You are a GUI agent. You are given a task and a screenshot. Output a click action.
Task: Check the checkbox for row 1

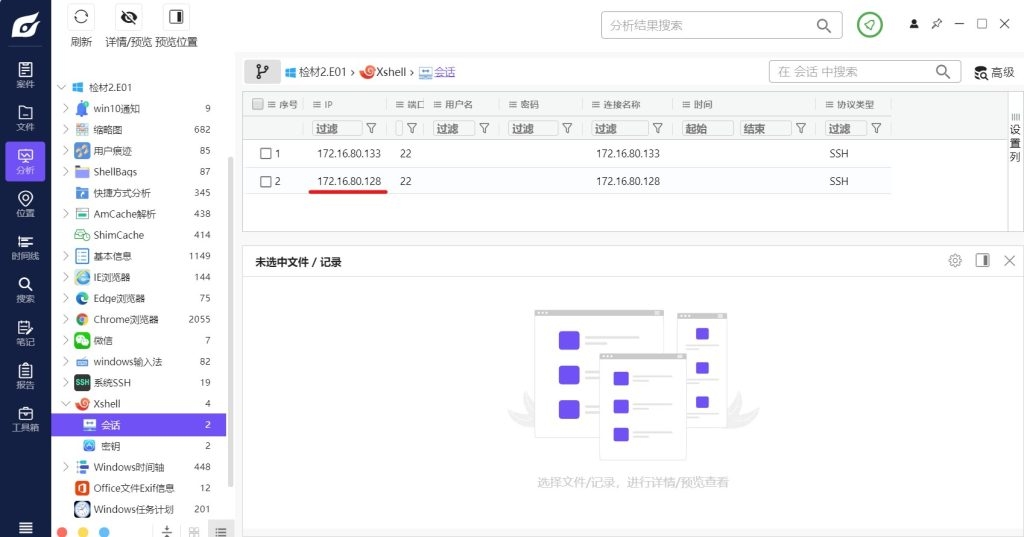[266, 154]
